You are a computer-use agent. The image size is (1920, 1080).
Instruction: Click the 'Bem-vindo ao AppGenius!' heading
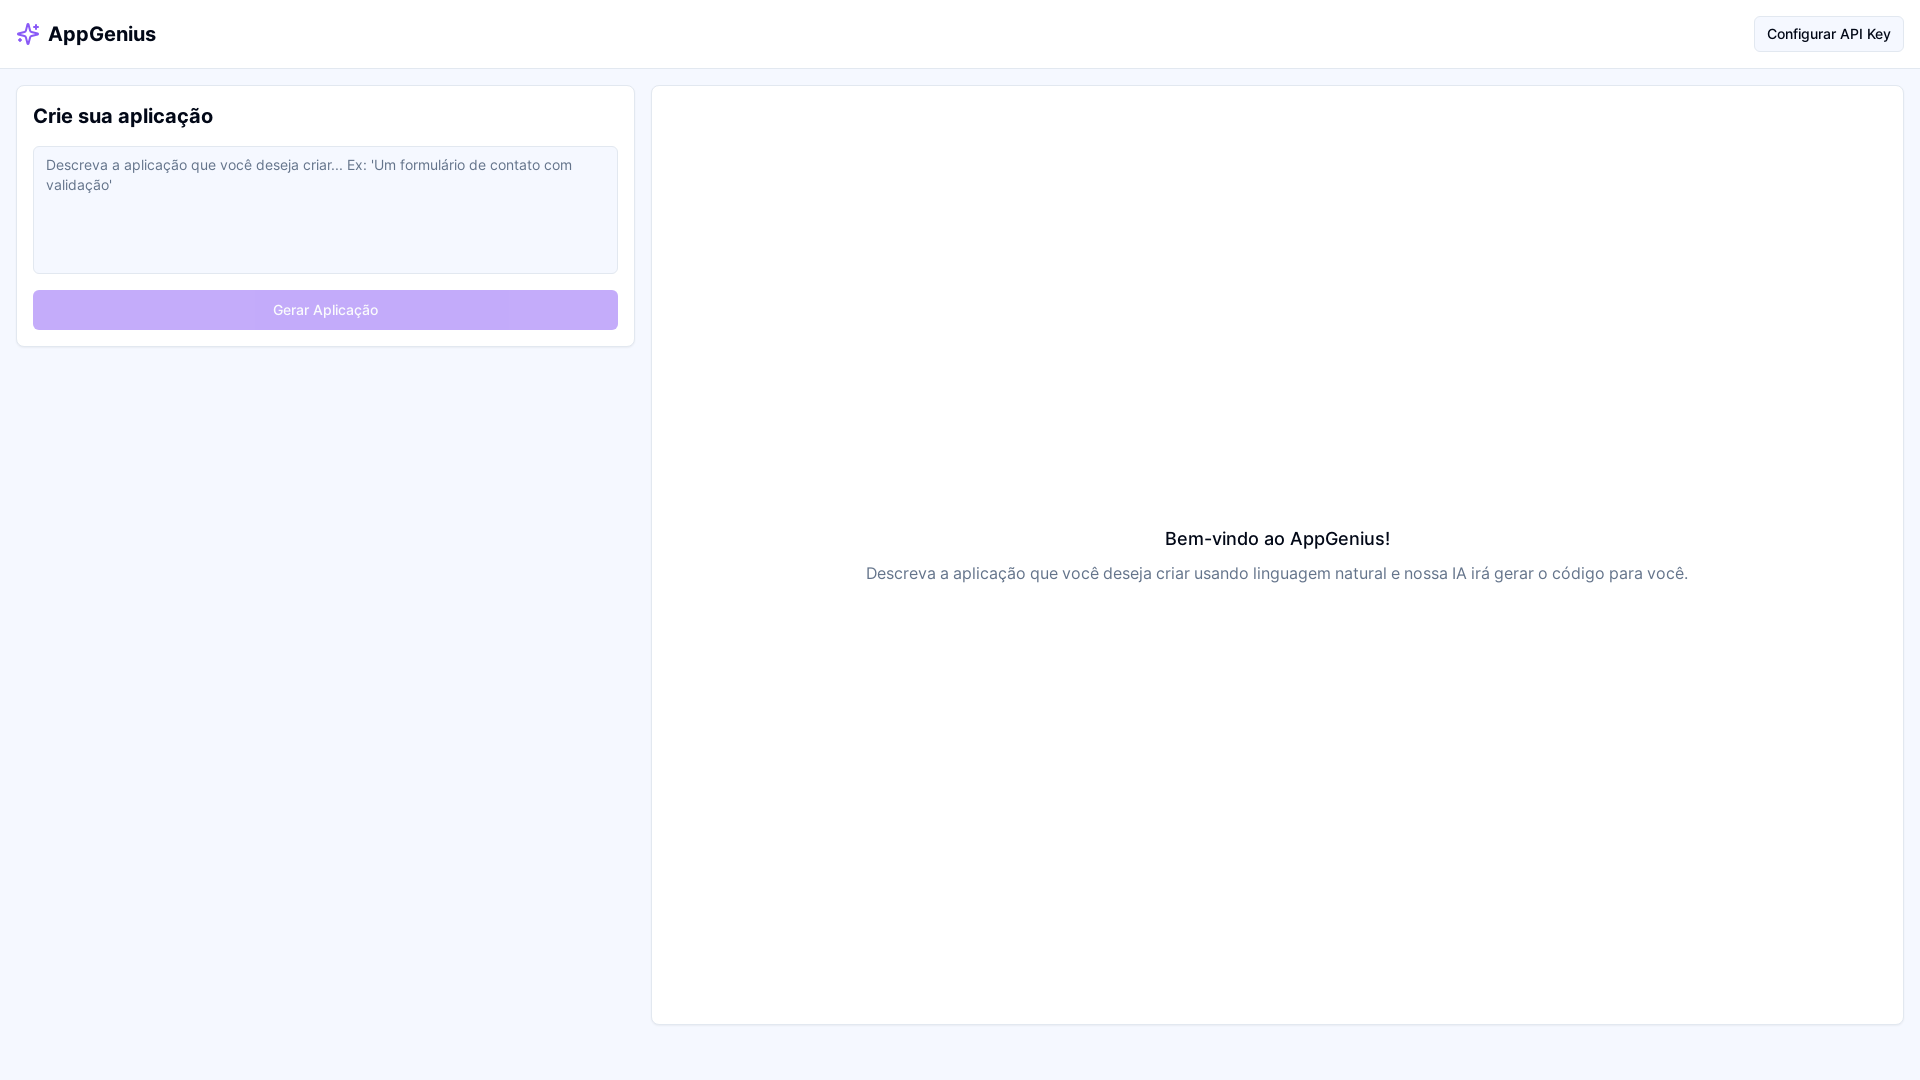(1277, 539)
